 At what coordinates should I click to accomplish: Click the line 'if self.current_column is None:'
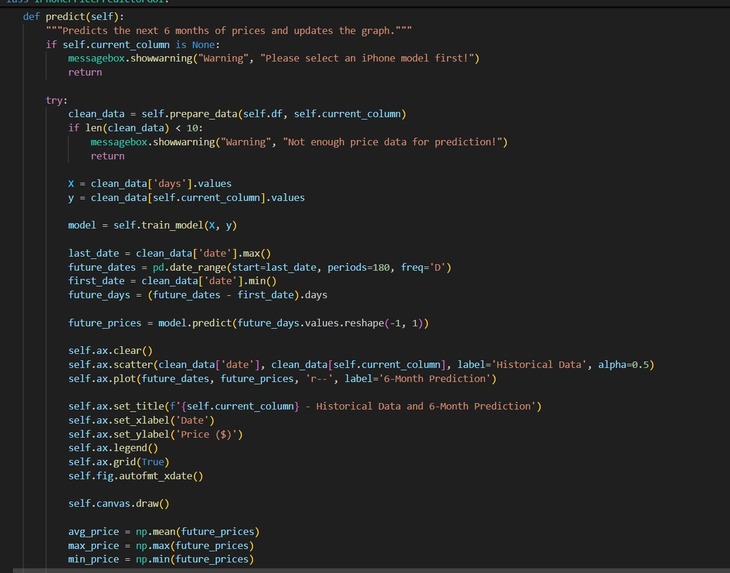133,45
